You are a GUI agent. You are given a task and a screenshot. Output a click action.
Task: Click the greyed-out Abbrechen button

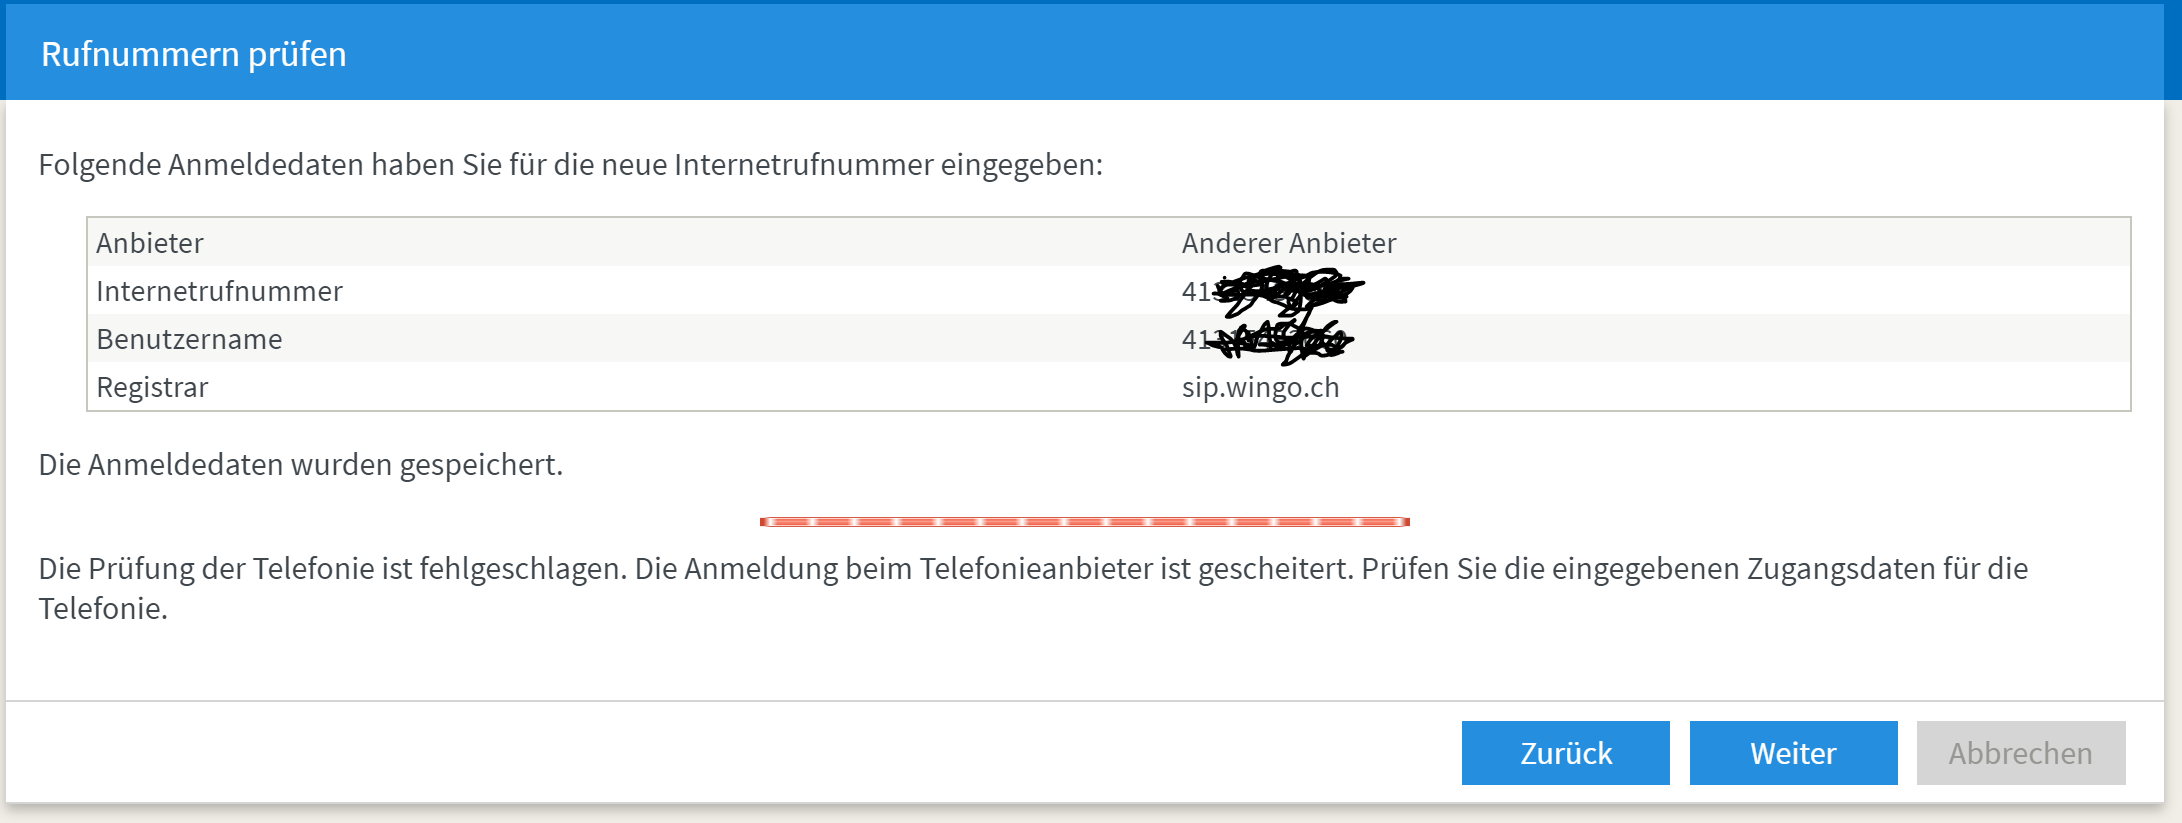pyautogui.click(x=2020, y=753)
